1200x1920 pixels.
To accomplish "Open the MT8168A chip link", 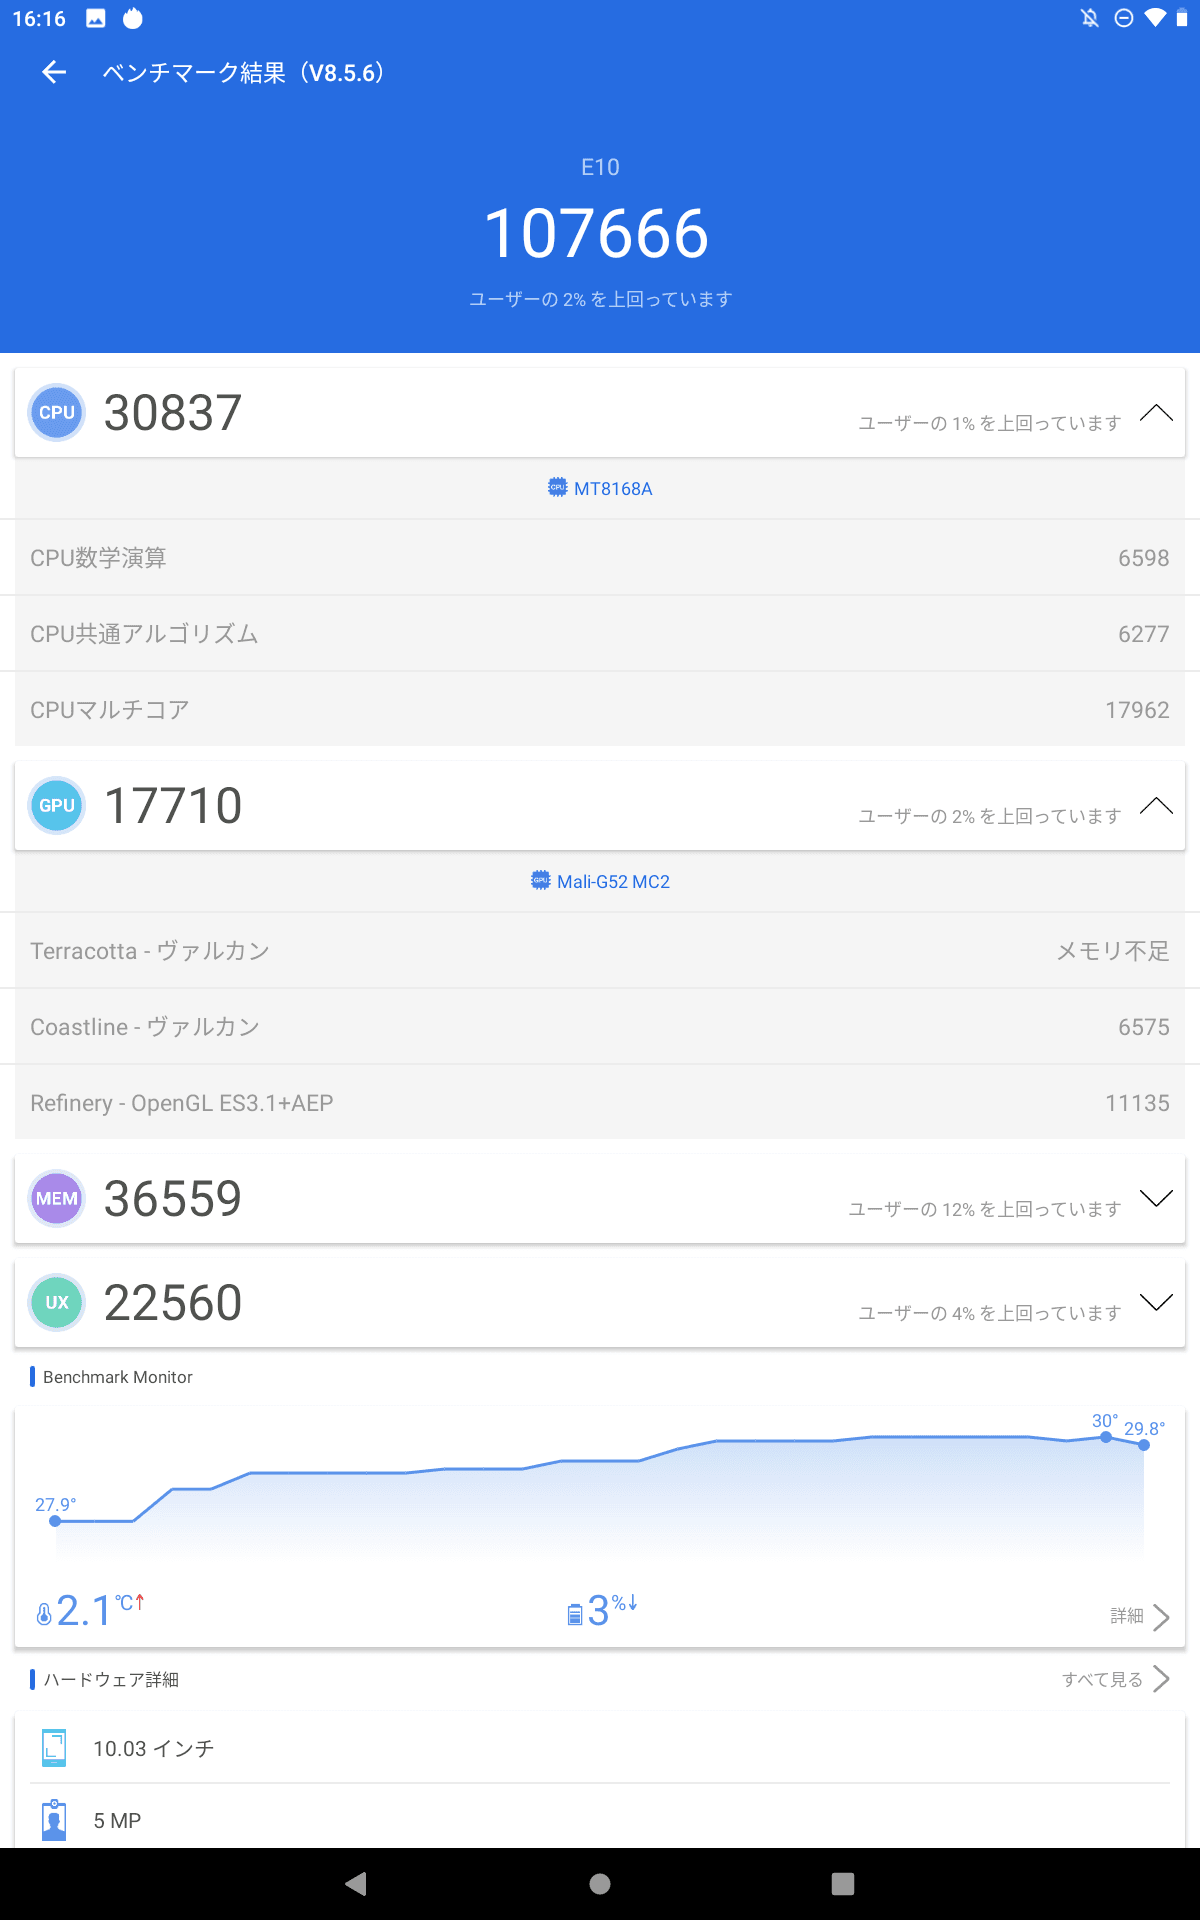I will (601, 488).
